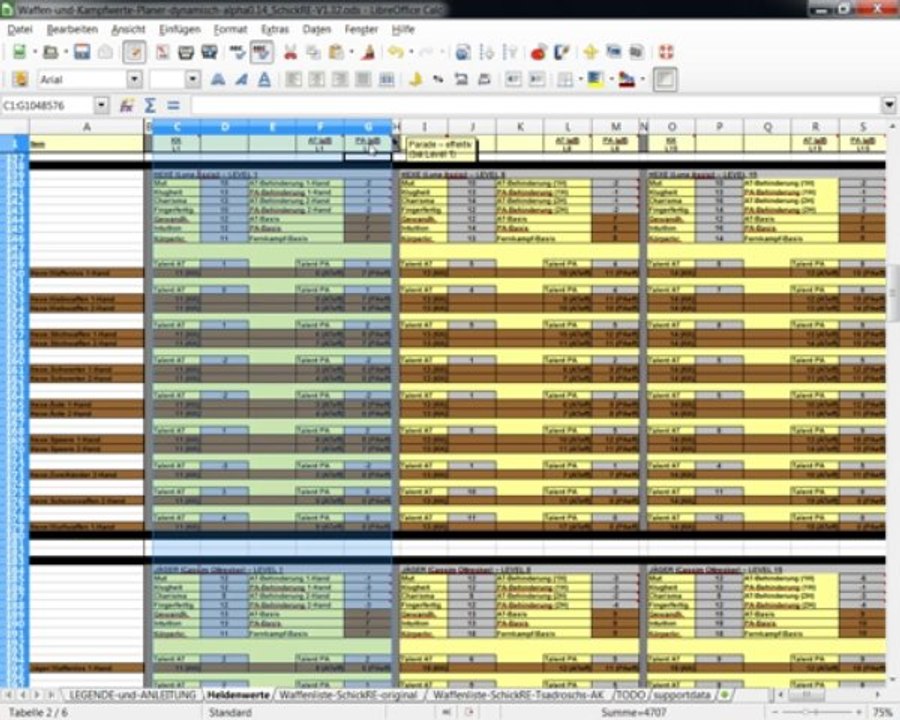This screenshot has width=900, height=720.
Task: Run the Spelling check icon
Action: point(237,52)
